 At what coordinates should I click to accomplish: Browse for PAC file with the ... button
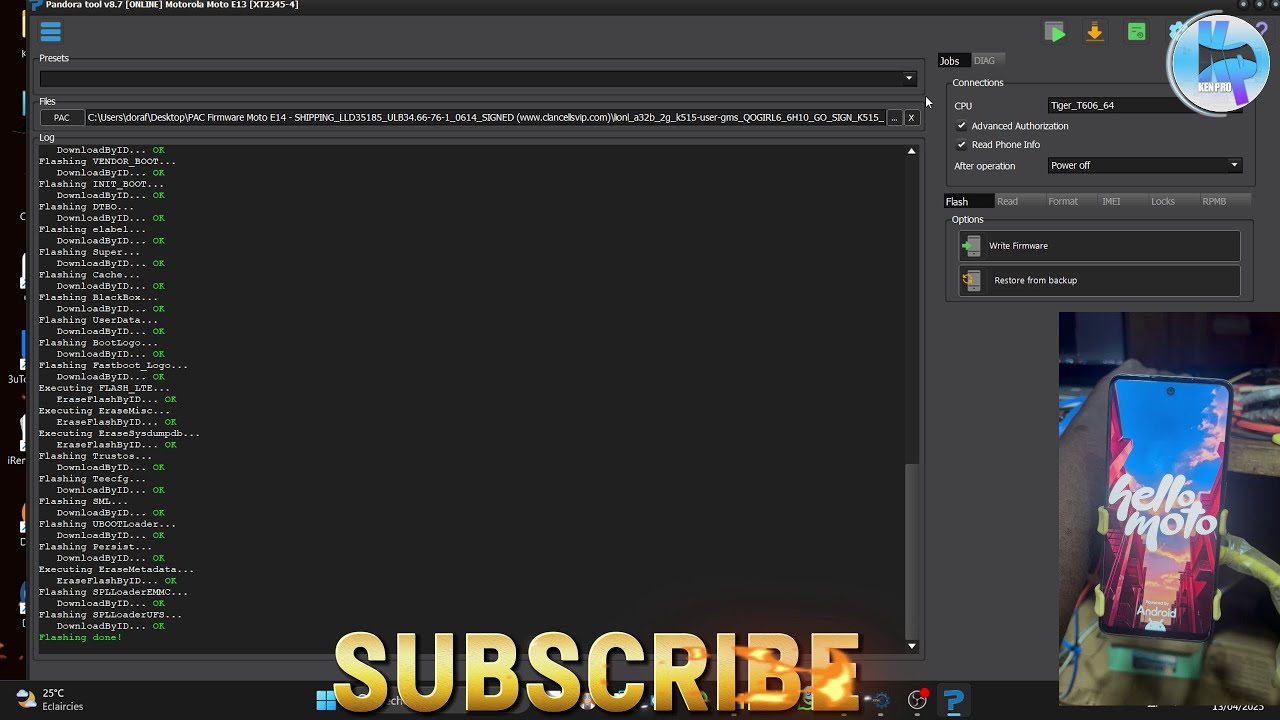pyautogui.click(x=893, y=118)
